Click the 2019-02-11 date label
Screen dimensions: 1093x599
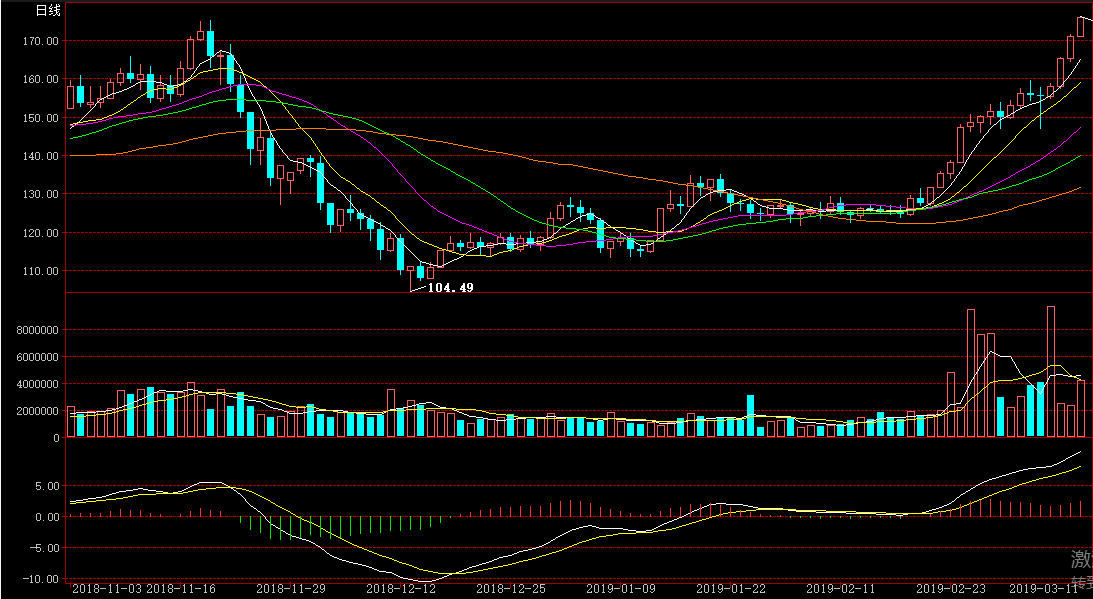(841, 589)
